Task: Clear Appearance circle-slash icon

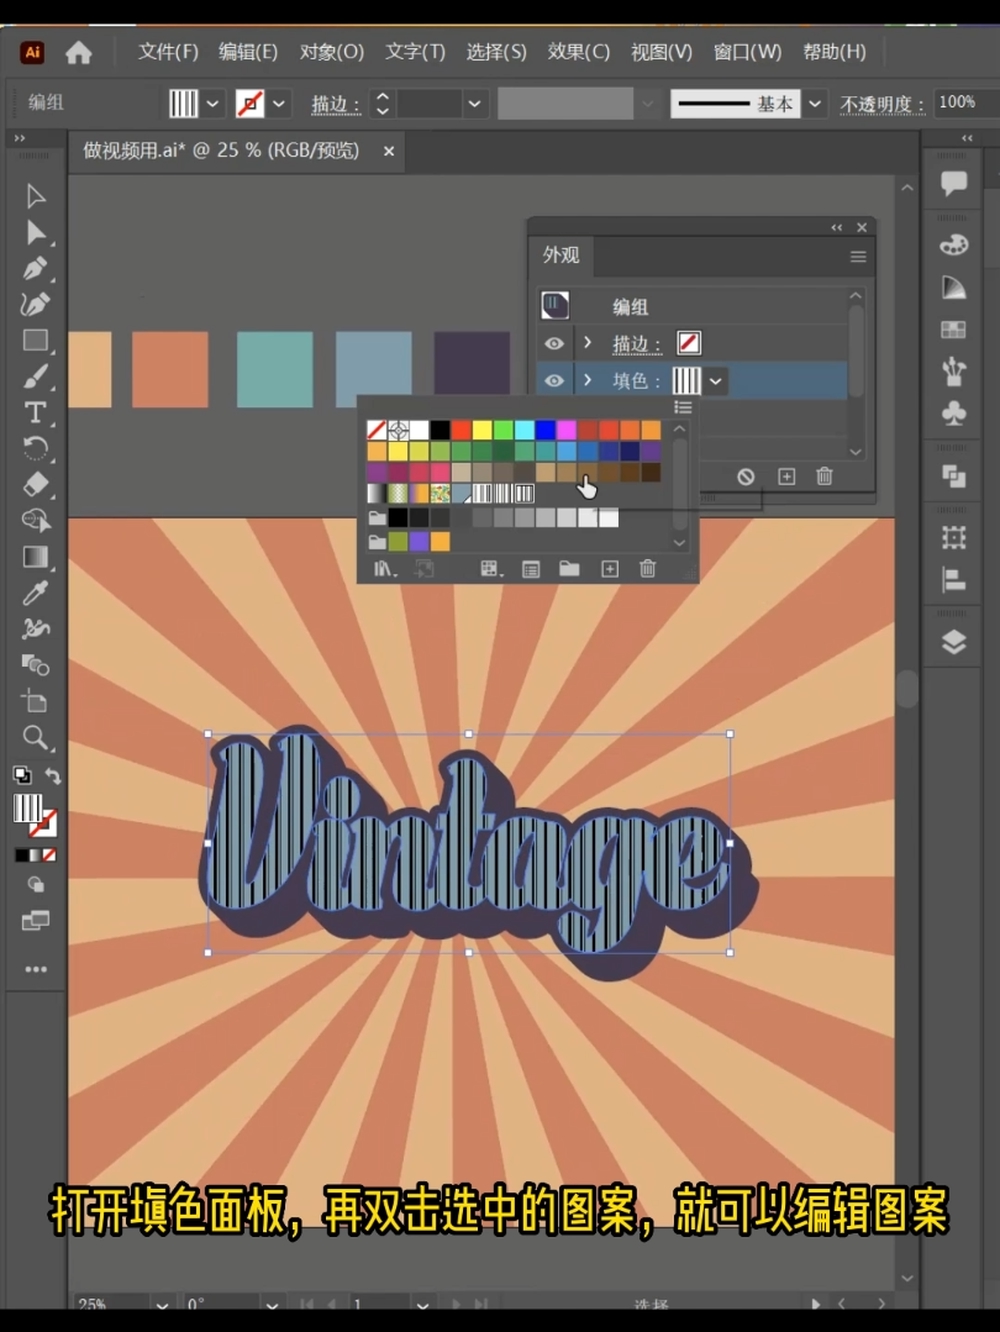Action: pos(746,477)
